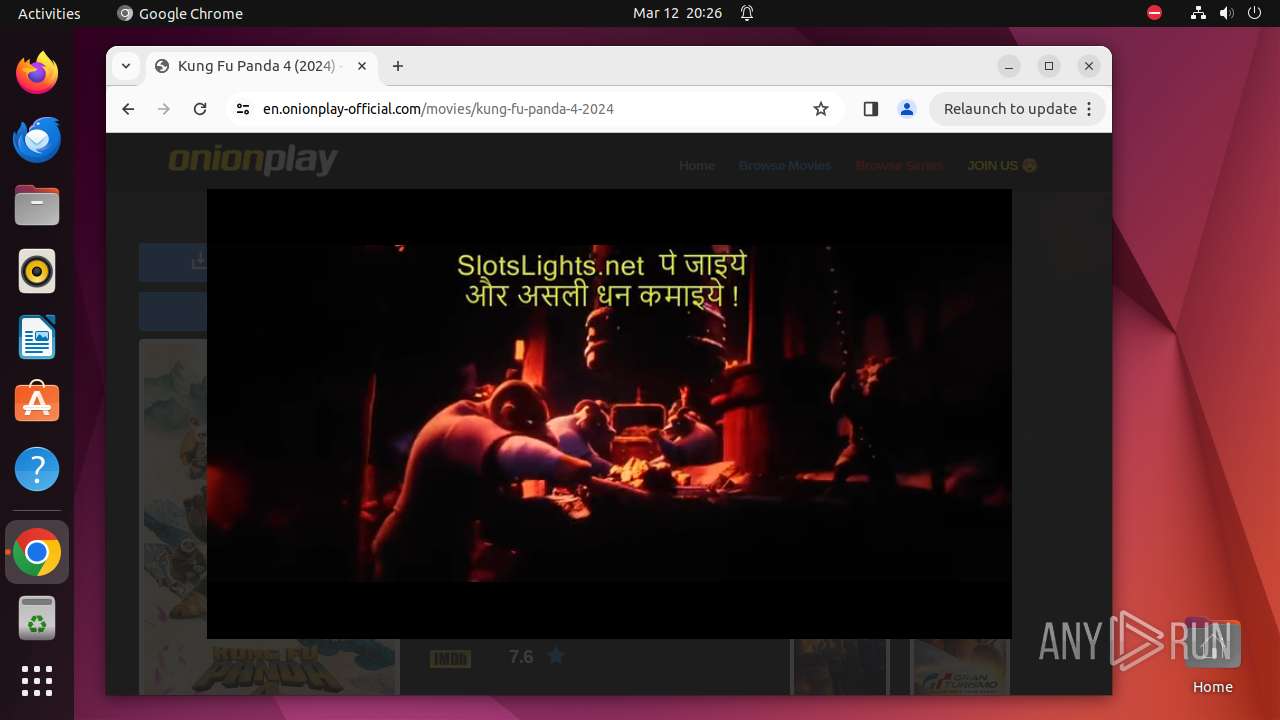Click the onionplay logo
The image size is (1280, 720).
pos(253,160)
